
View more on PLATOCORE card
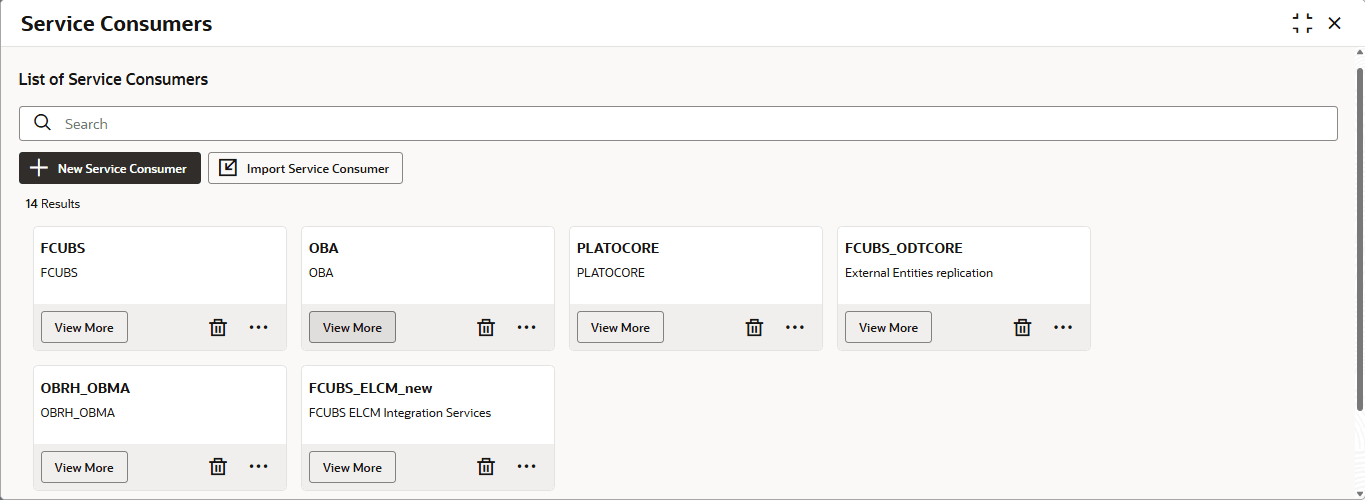click(x=620, y=327)
